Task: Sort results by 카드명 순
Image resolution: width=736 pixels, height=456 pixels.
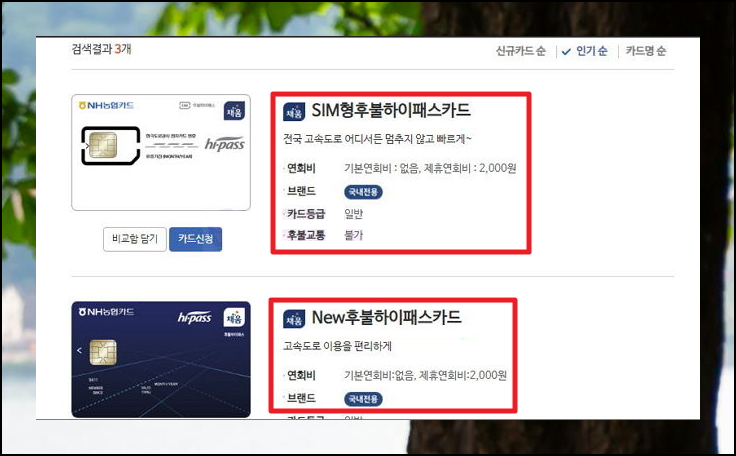Action: [x=645, y=51]
